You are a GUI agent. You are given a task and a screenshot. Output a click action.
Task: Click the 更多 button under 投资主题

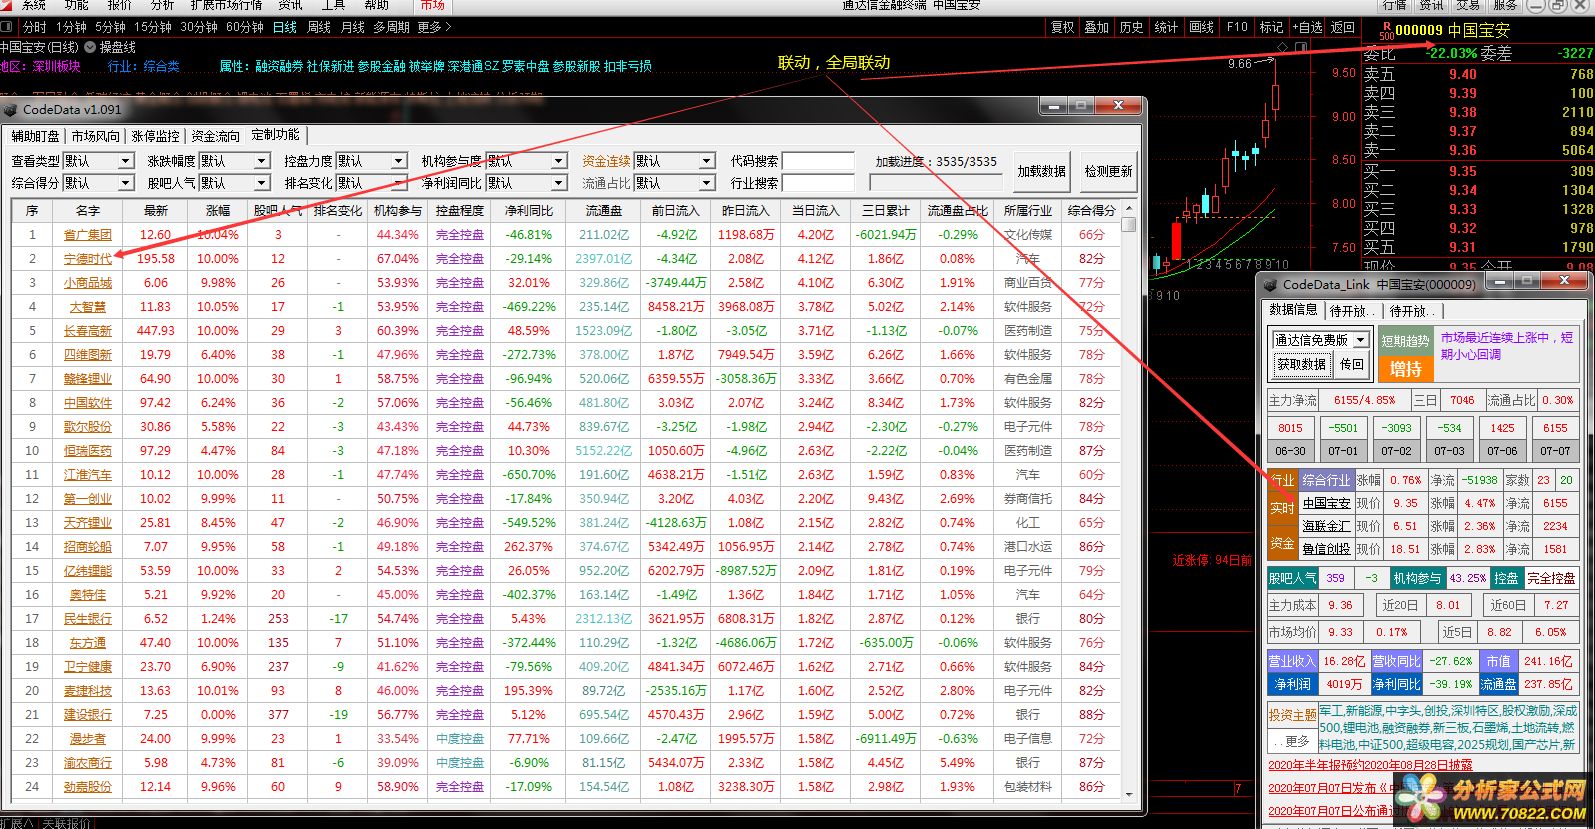pyautogui.click(x=1292, y=741)
